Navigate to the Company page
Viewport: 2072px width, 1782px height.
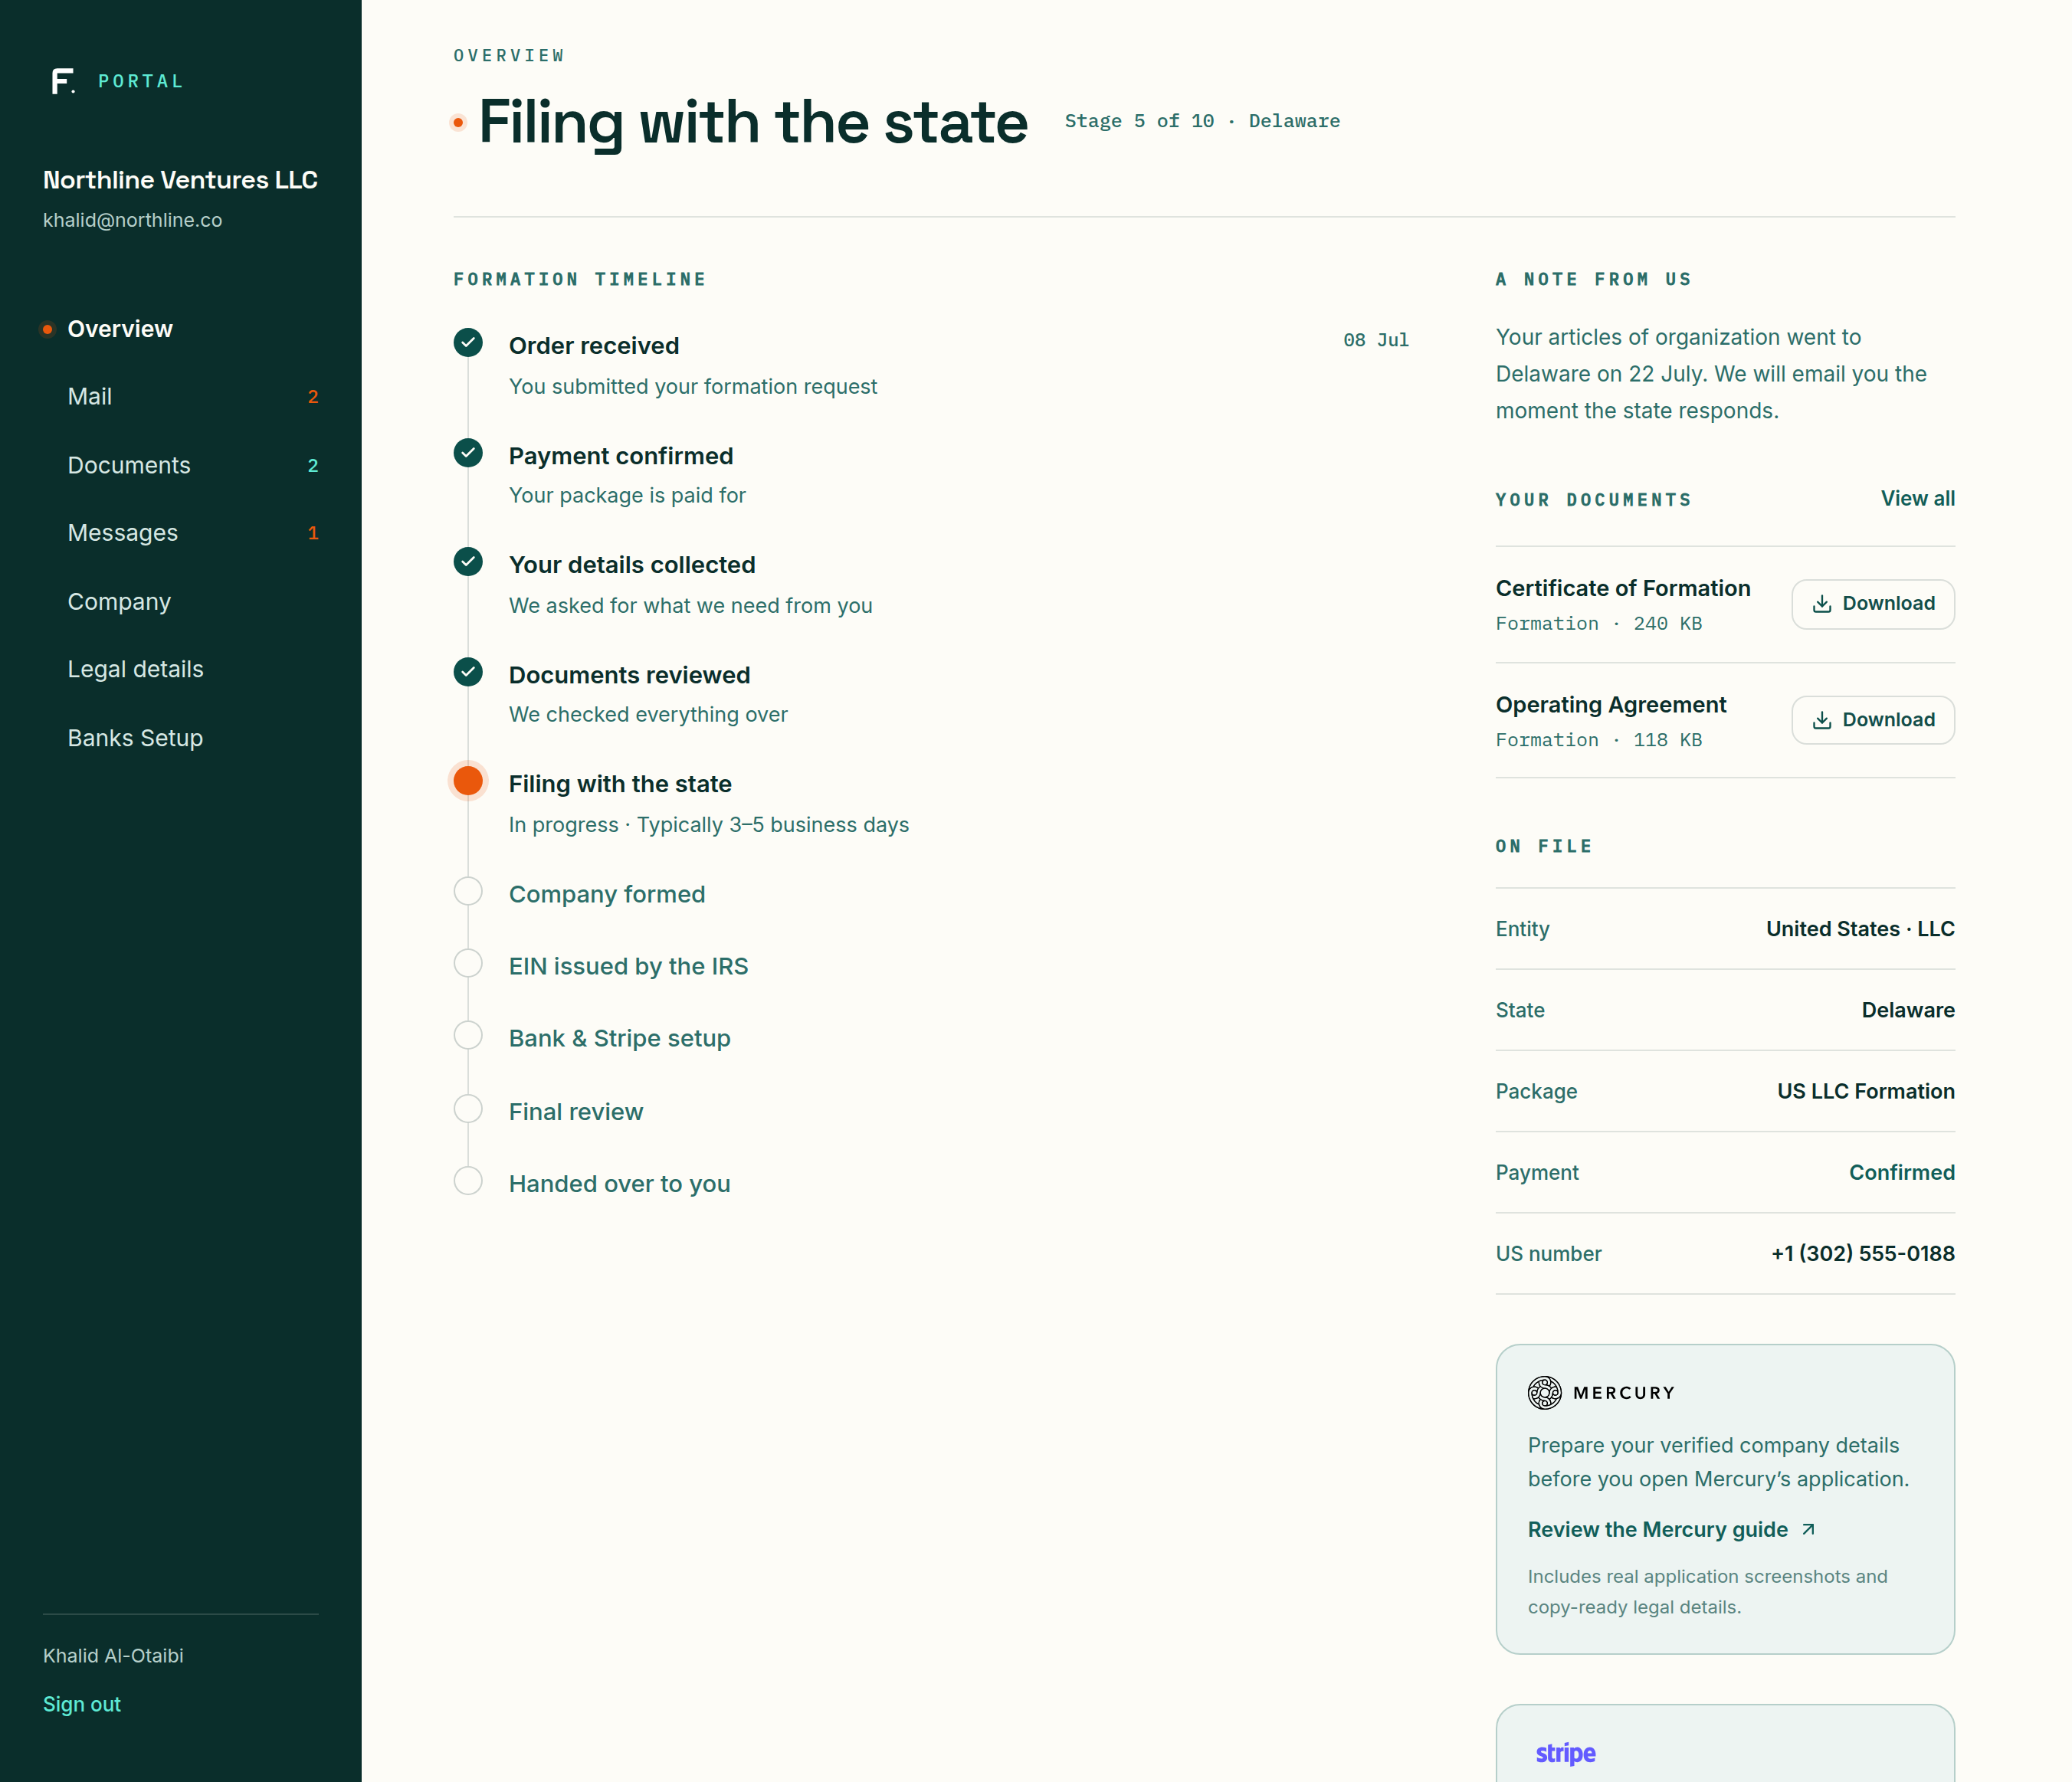click(x=119, y=602)
